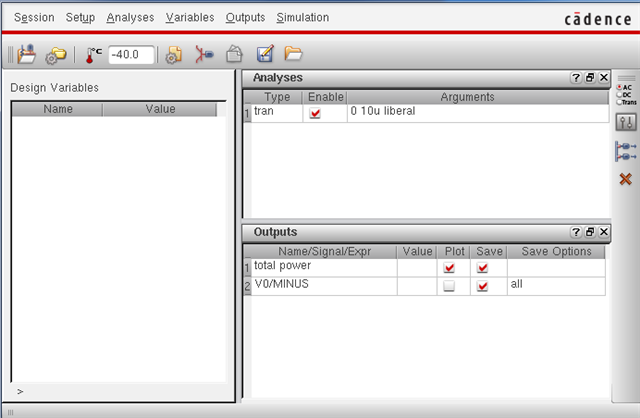640x418 pixels.
Task: Open help for the Analyses panel
Action: click(576, 78)
